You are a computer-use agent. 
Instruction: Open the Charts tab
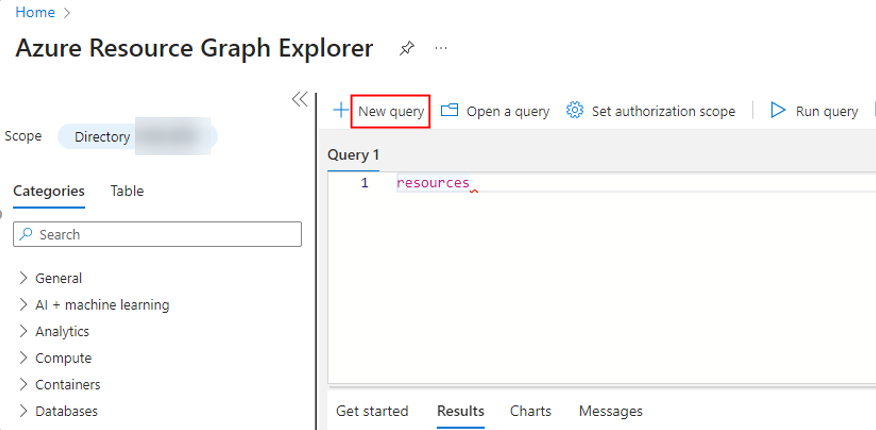(x=530, y=411)
